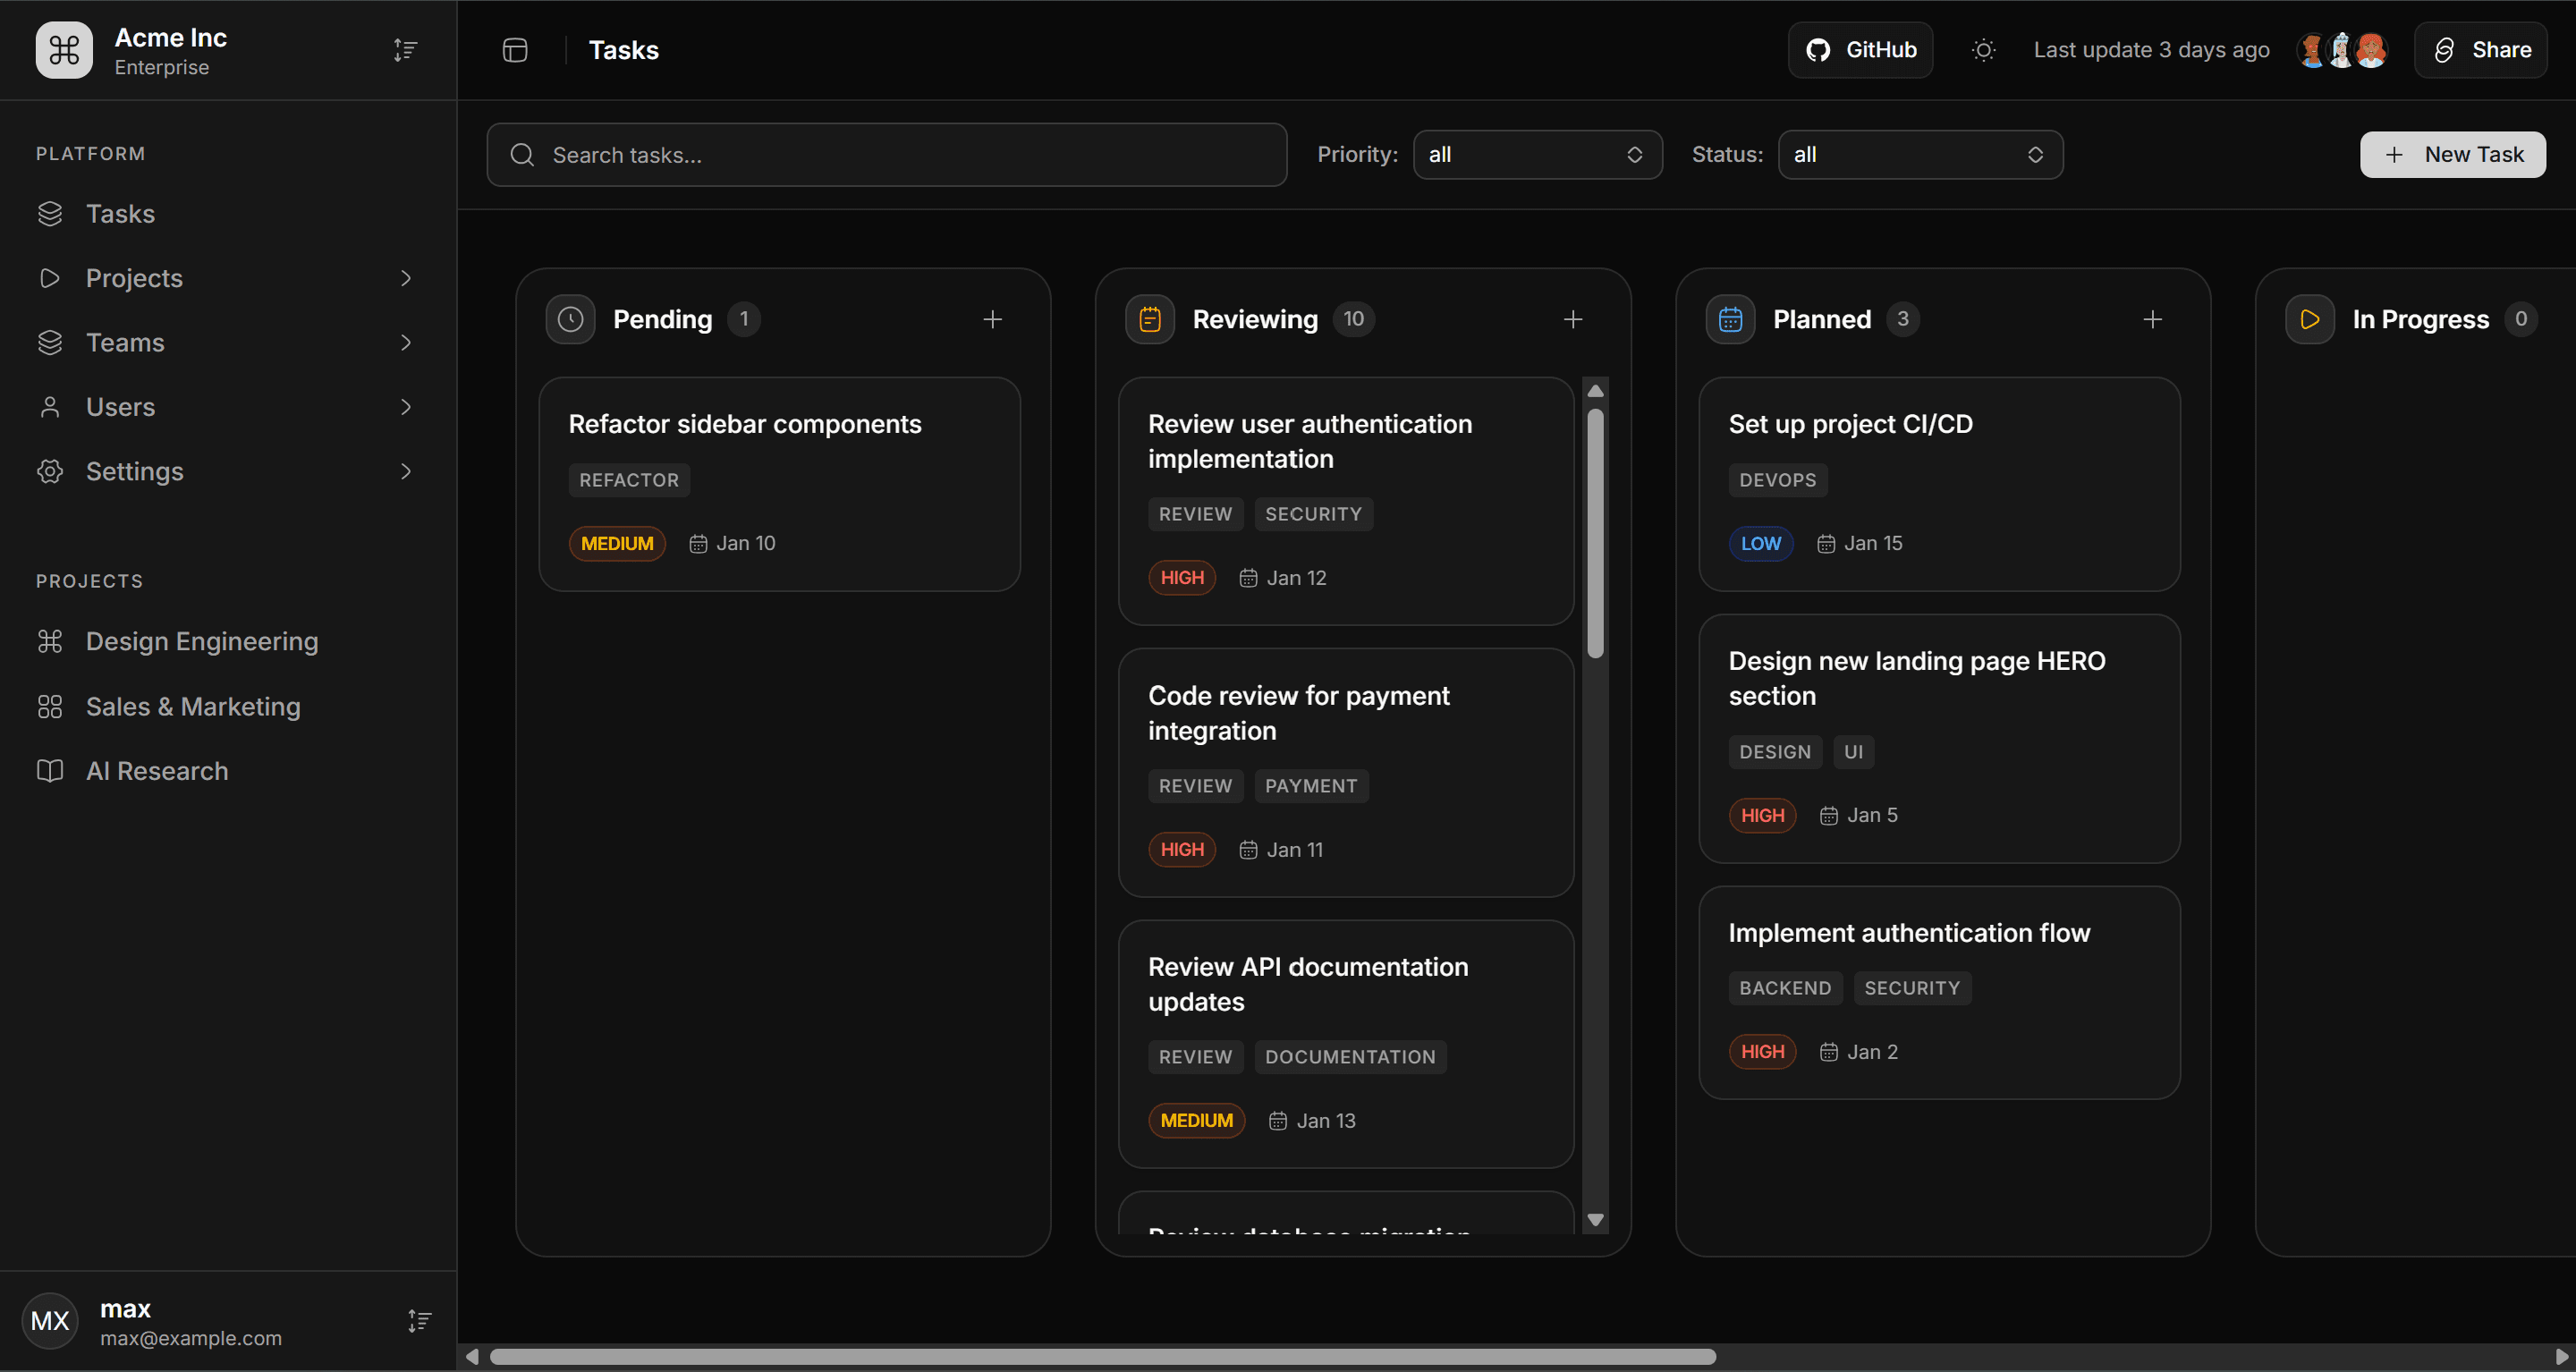This screenshot has height=1372, width=2576.
Task: Click the AI Research book icon
Action: (x=50, y=771)
